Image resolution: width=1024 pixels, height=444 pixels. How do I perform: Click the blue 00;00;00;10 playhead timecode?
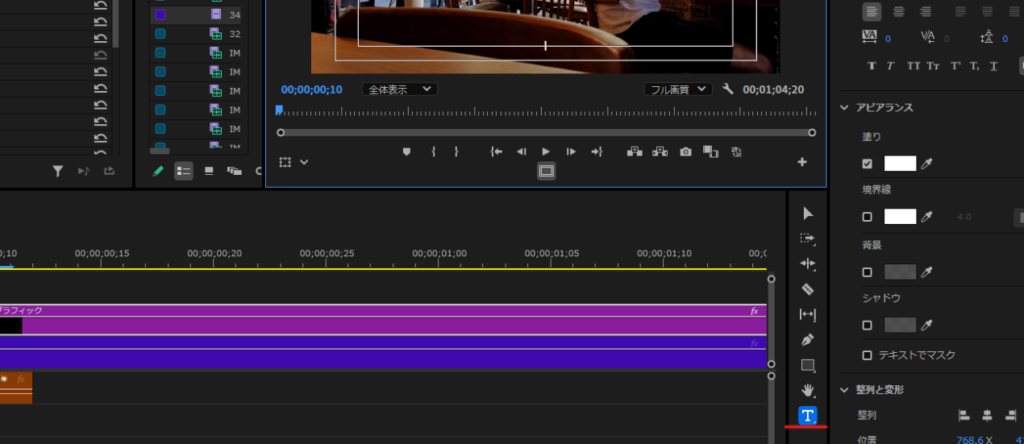click(x=311, y=89)
